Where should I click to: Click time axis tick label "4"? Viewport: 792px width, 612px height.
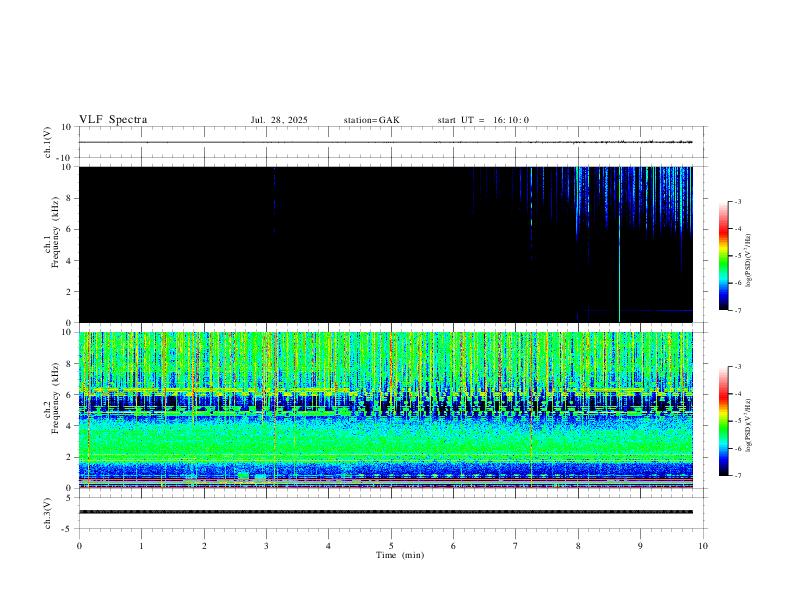click(328, 546)
